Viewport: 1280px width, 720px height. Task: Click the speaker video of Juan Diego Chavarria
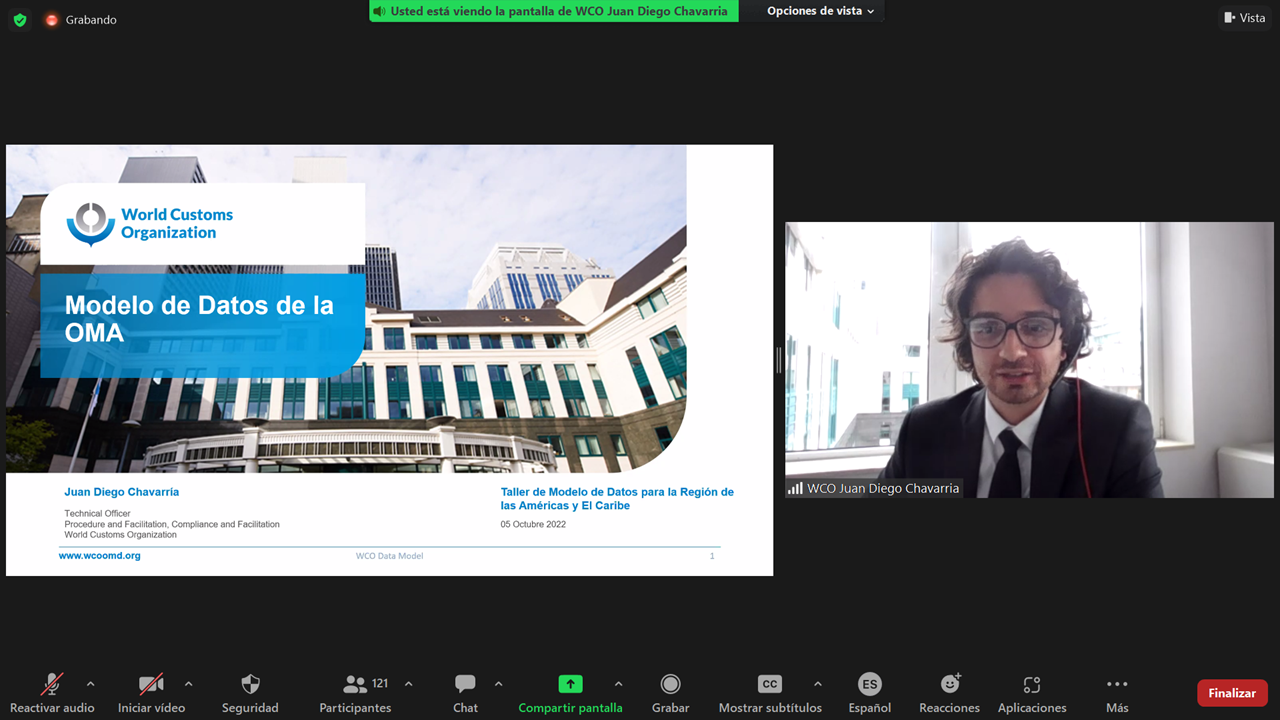point(1029,360)
